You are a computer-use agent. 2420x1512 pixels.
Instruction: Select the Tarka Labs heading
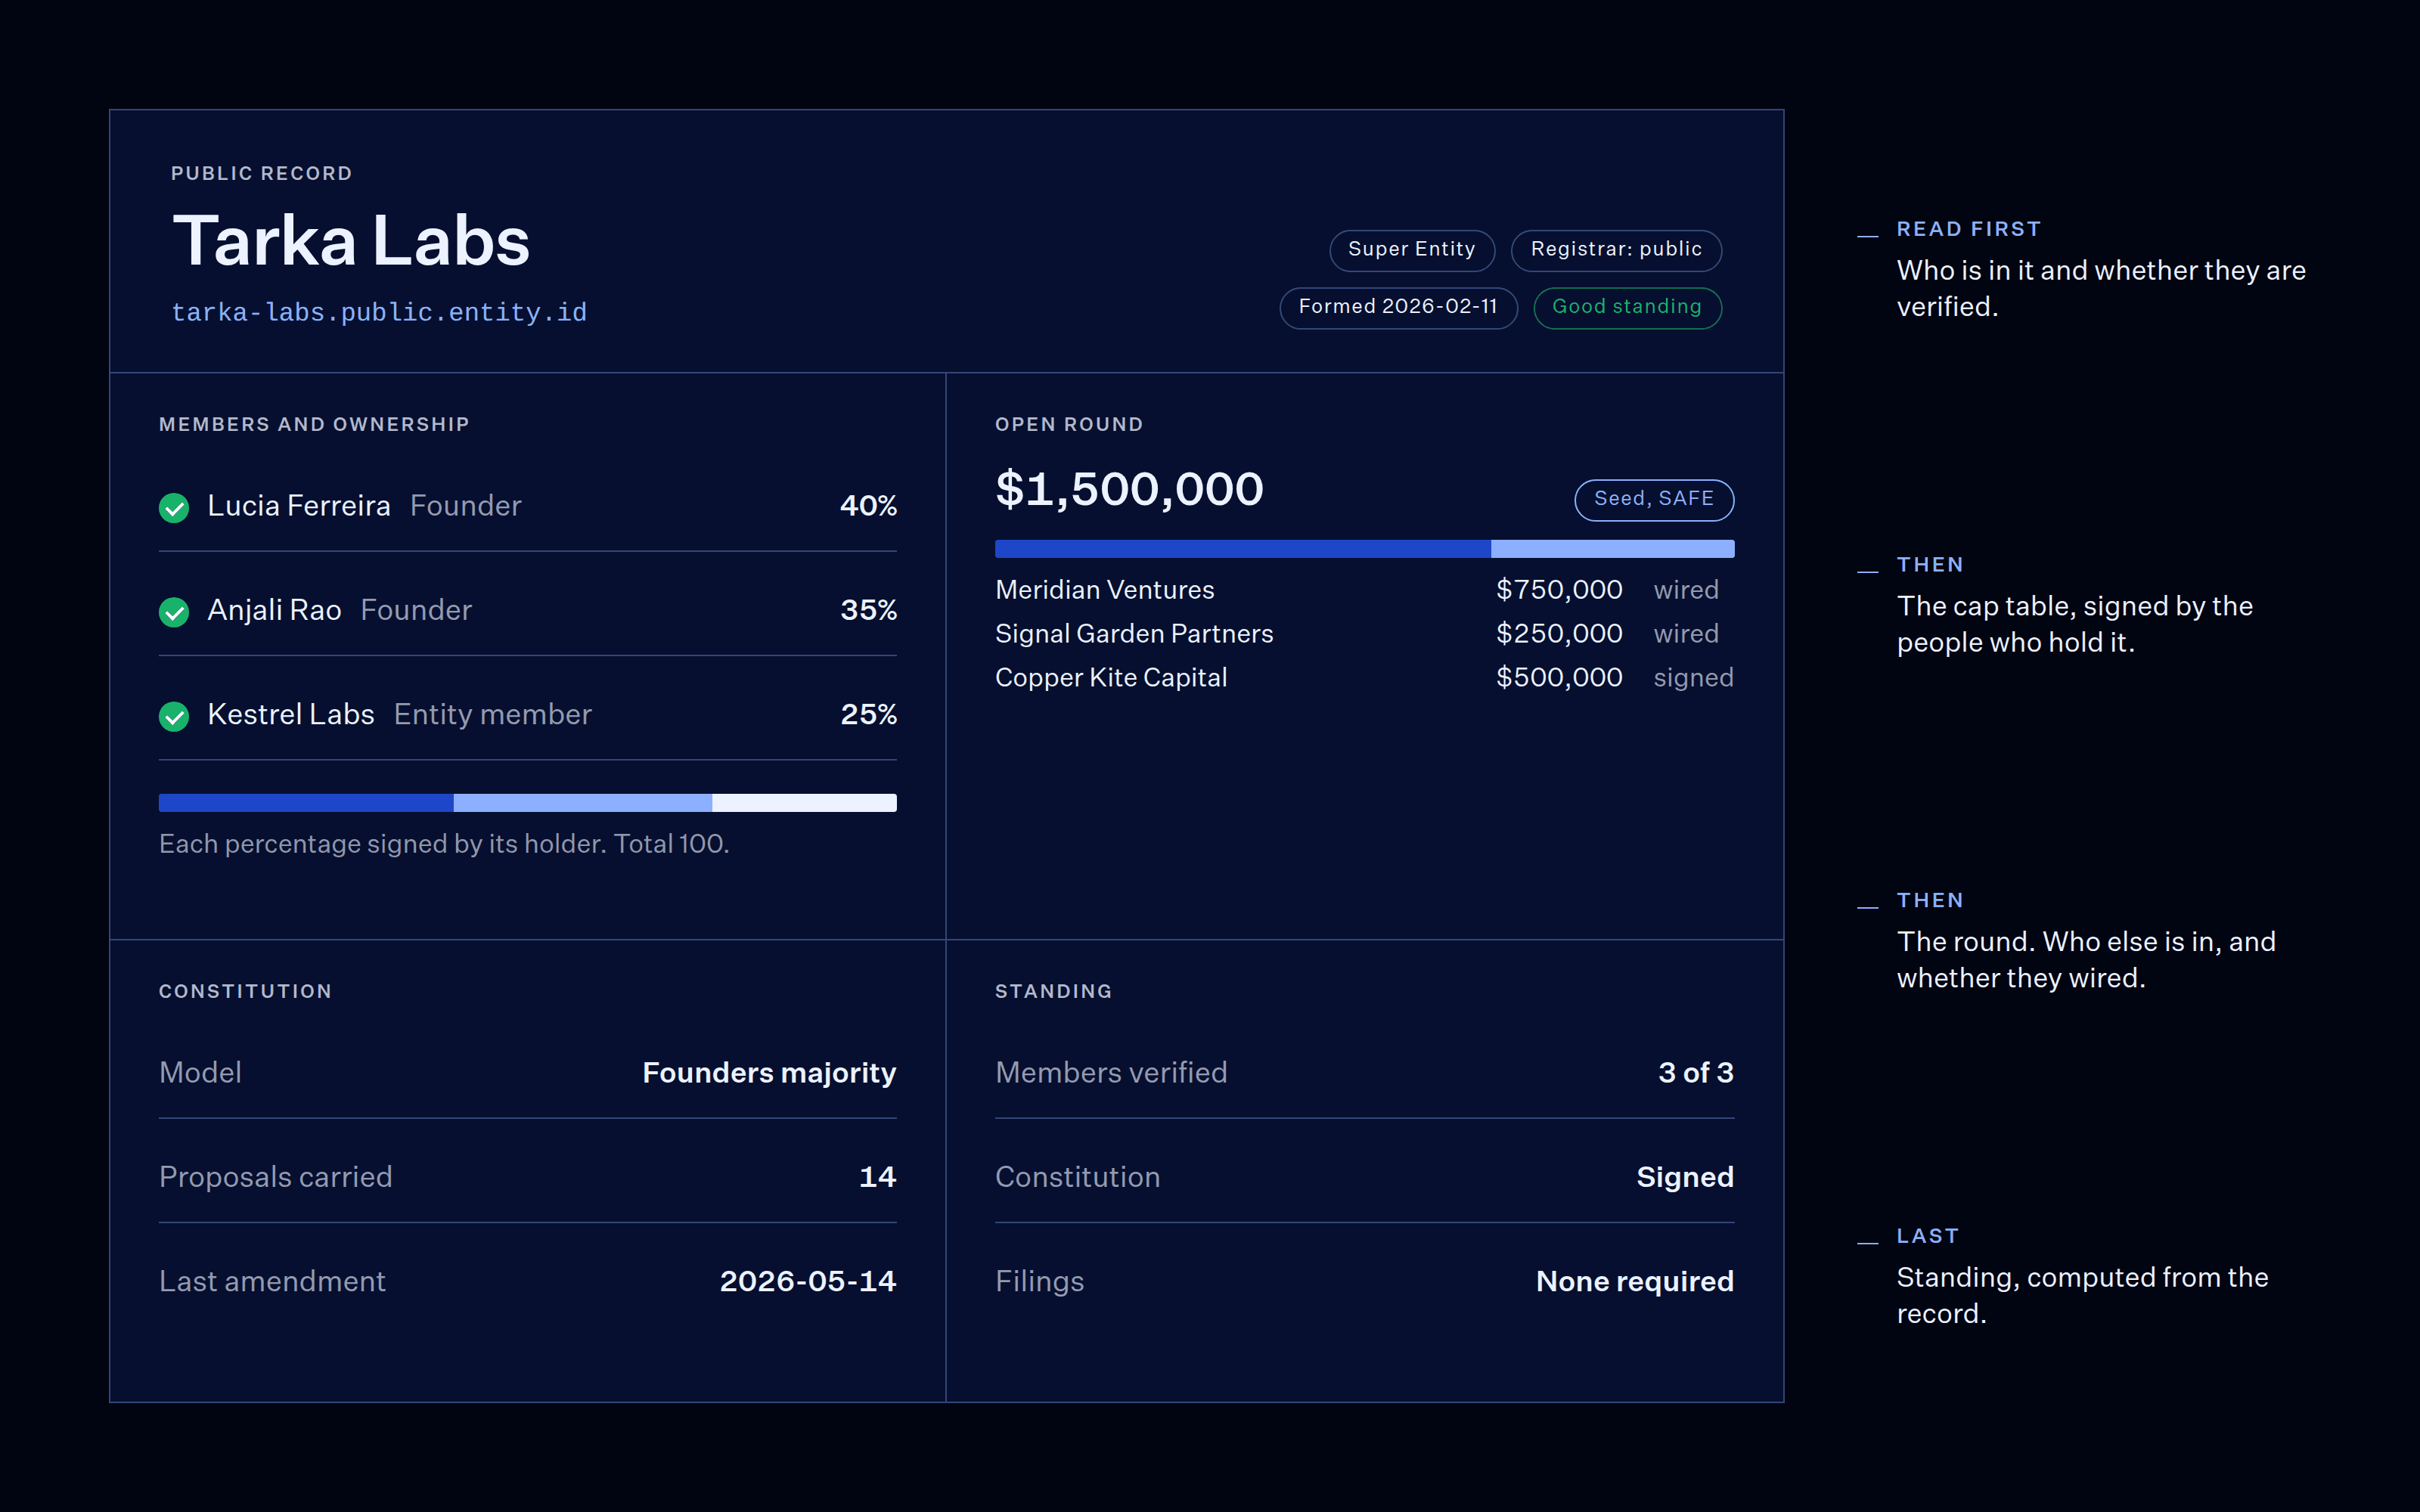[351, 241]
